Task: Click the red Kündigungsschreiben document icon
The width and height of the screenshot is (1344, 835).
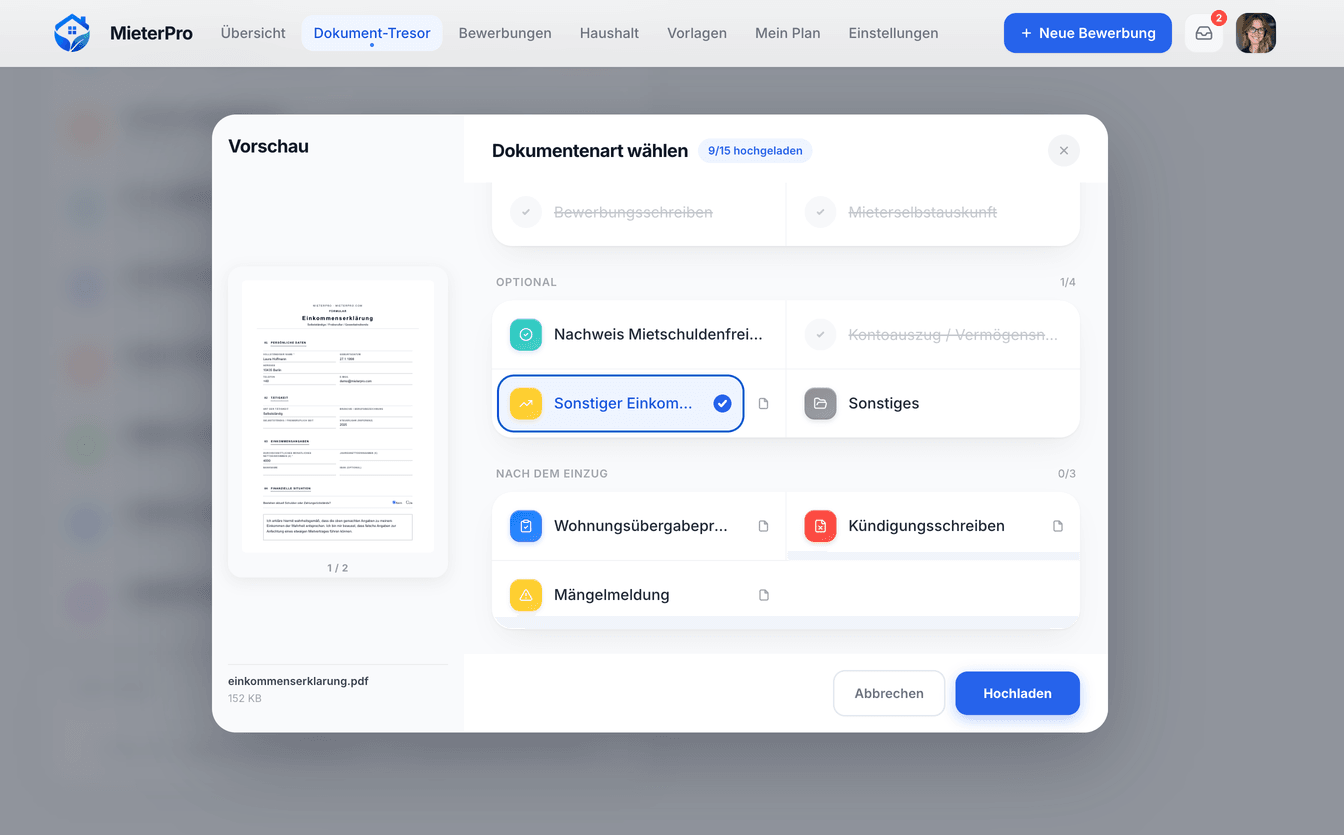Action: coord(820,526)
